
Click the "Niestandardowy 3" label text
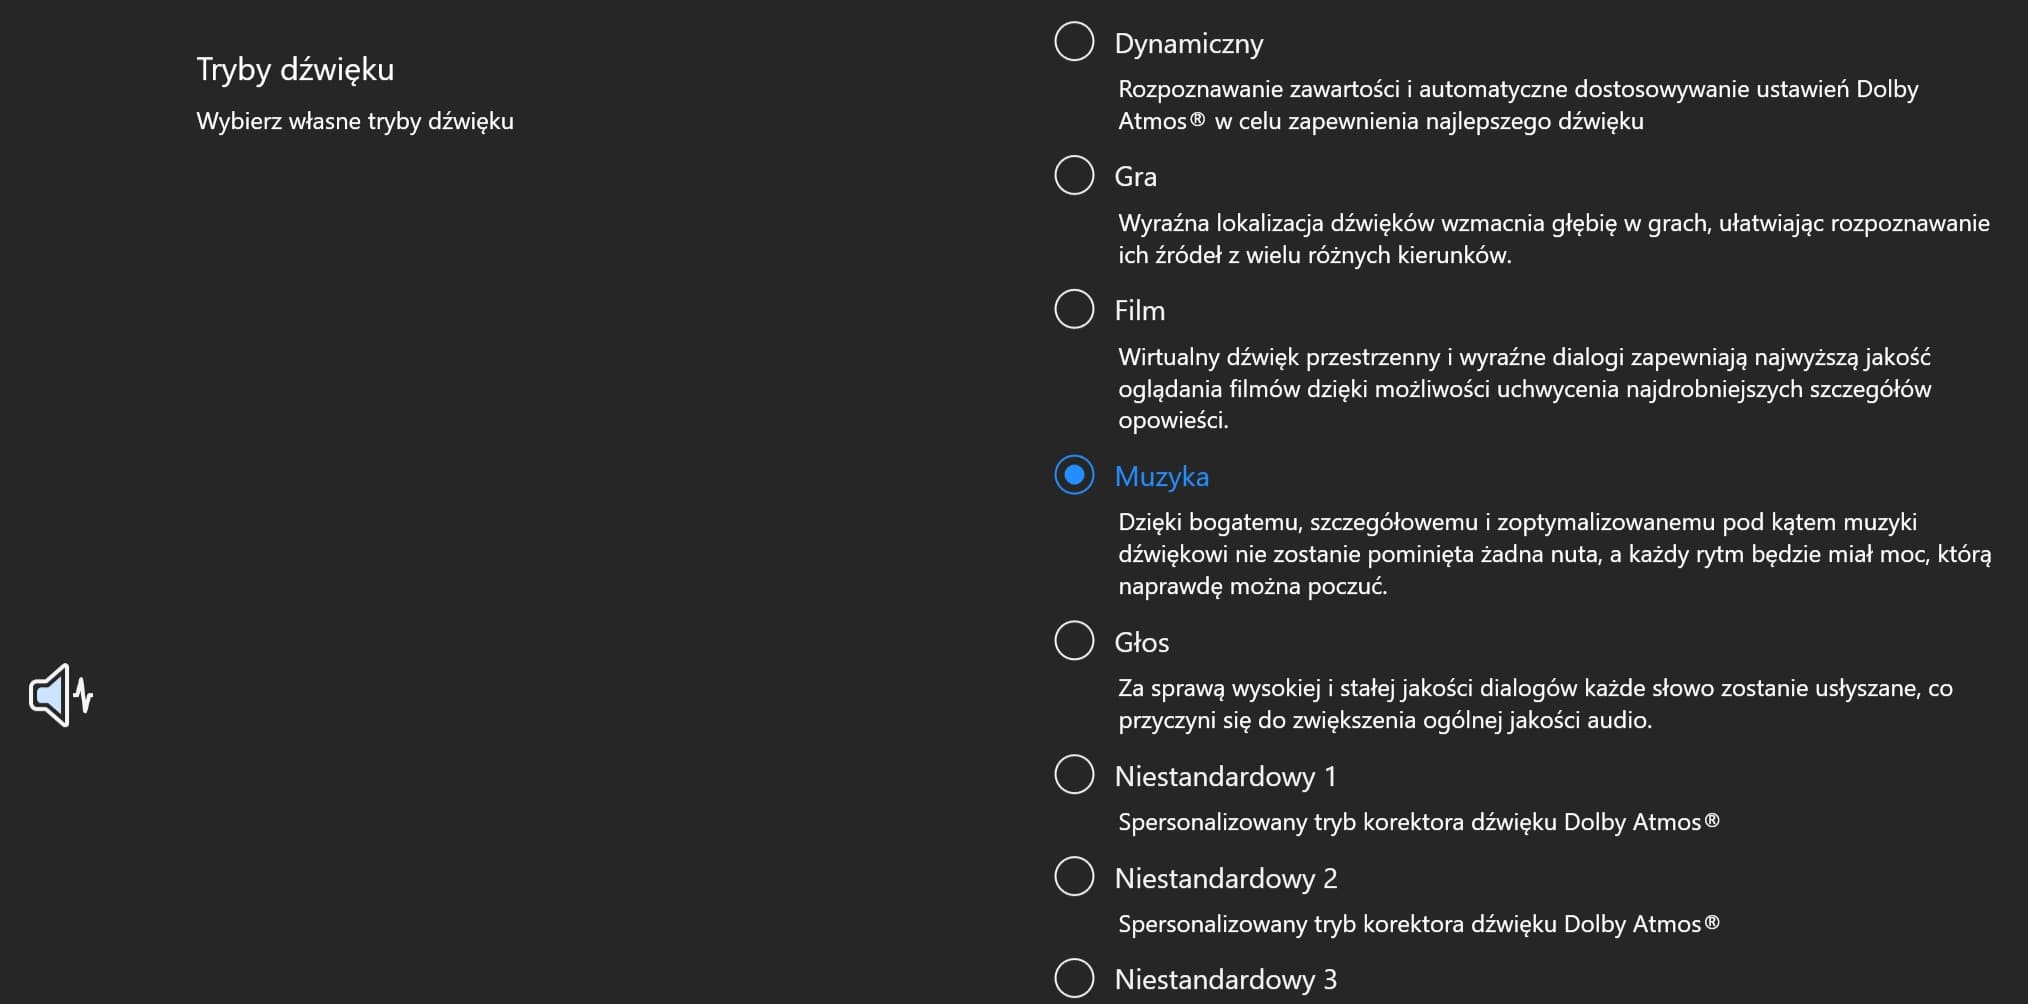tap(1225, 980)
